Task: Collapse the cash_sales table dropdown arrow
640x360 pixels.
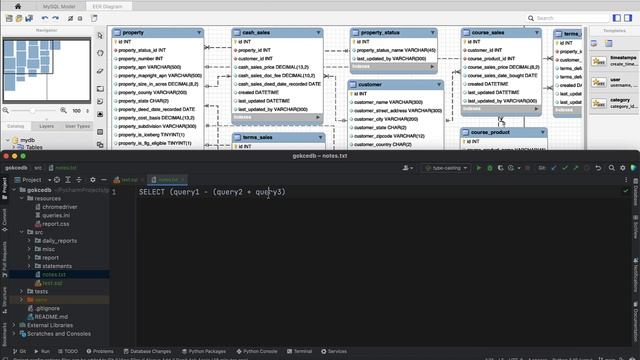Action: tap(318, 33)
